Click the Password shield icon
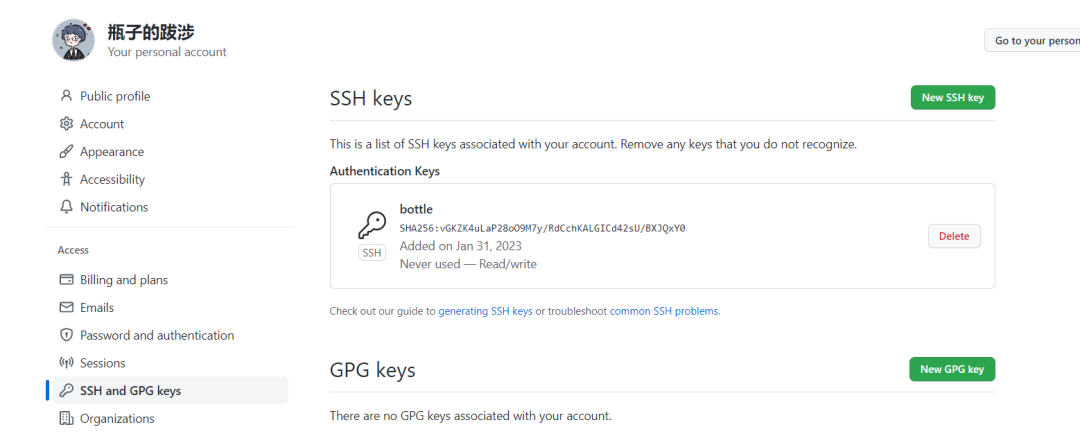The image size is (1080, 436). coord(67,335)
